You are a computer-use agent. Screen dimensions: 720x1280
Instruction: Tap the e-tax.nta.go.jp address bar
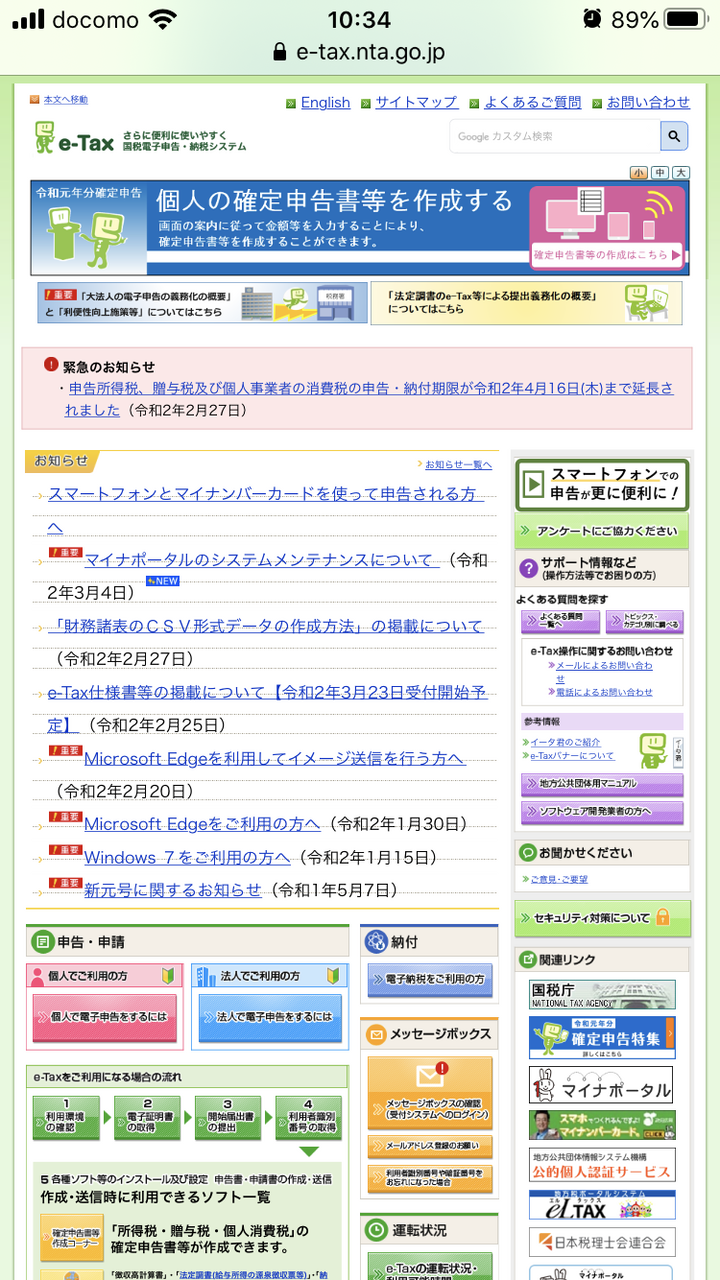pos(360,52)
